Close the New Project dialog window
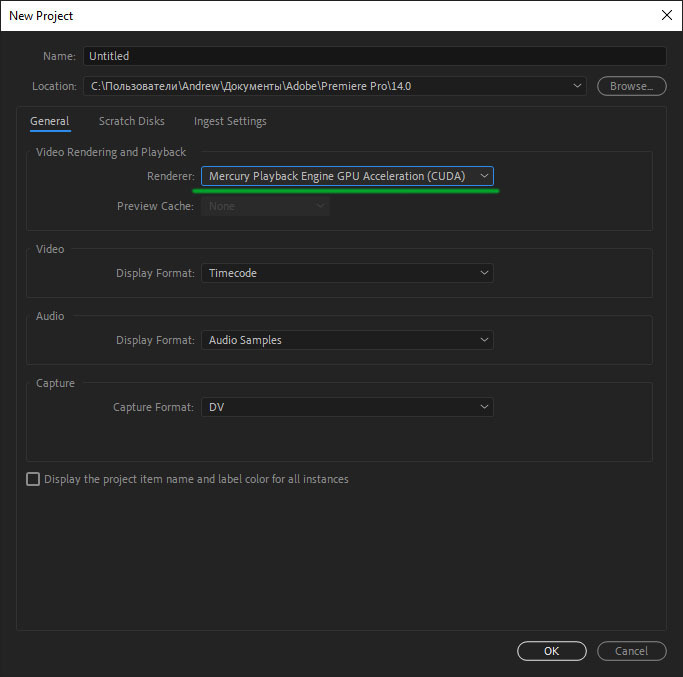 click(666, 15)
